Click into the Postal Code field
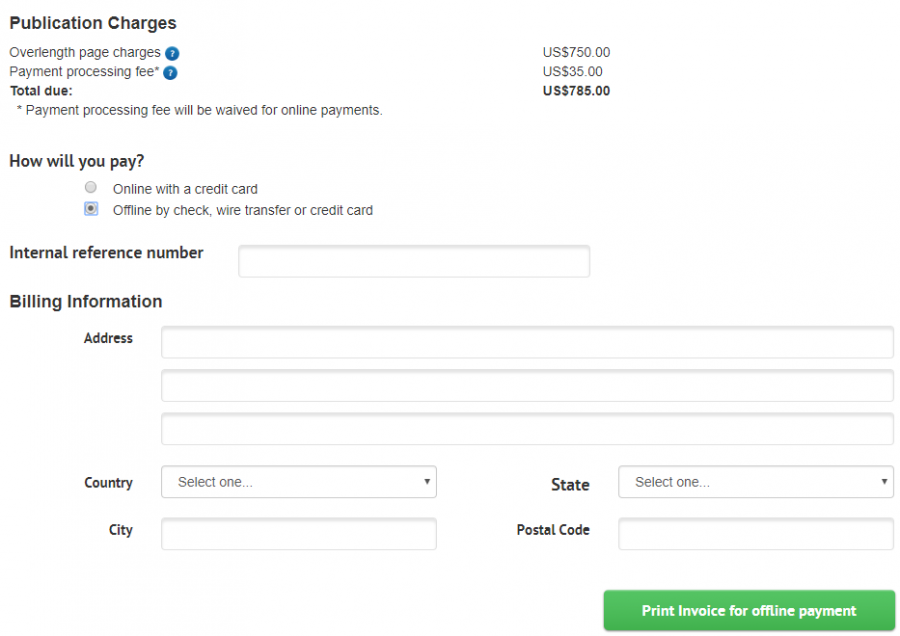Screen dimensions: 900x636 tap(755, 534)
